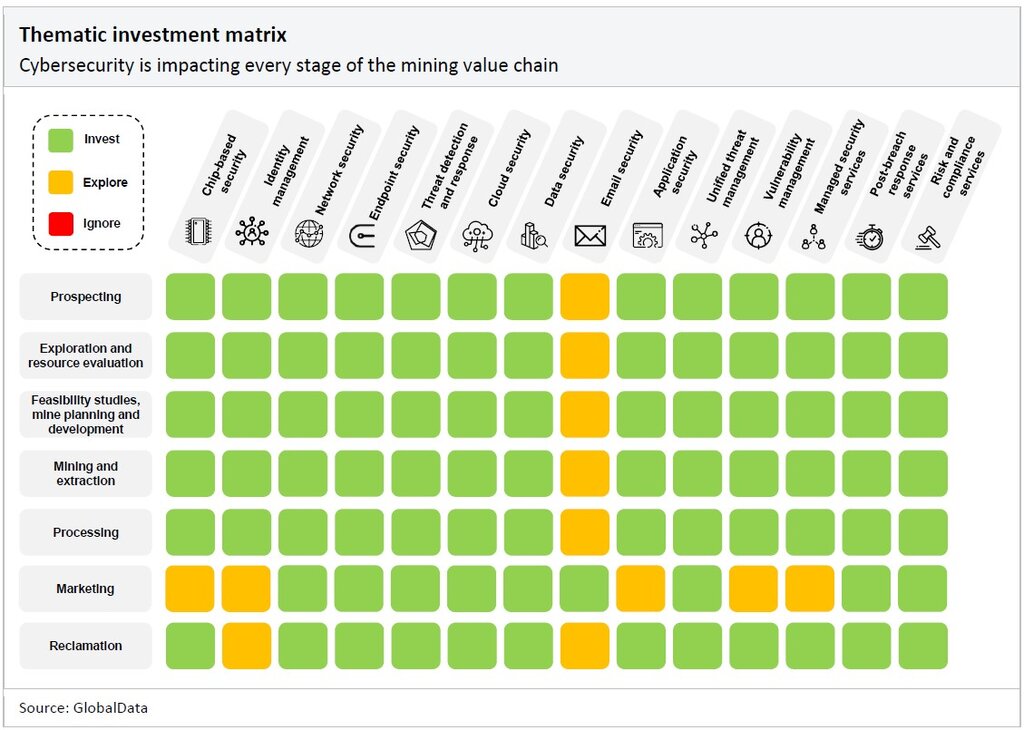Select the Prospecting row label
Screen dimensions: 1024x730
[x=86, y=297]
